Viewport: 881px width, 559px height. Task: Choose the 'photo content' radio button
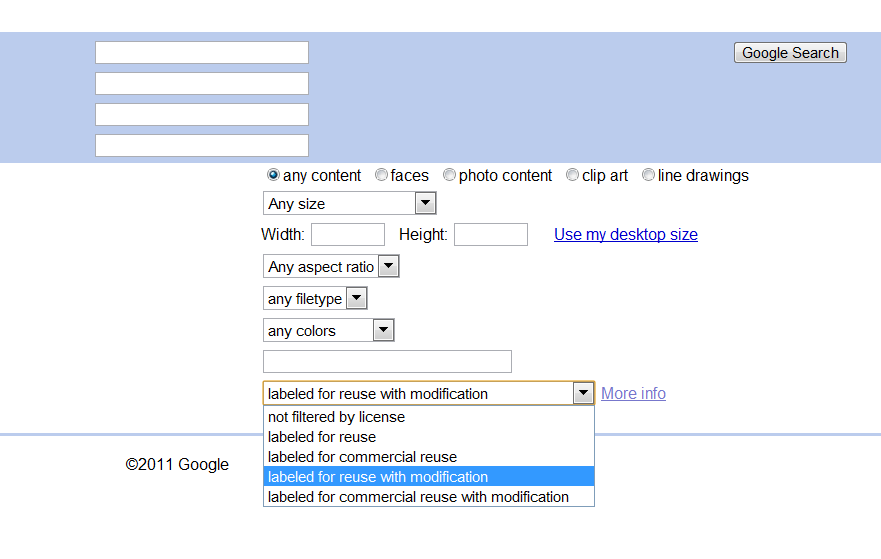(449, 175)
